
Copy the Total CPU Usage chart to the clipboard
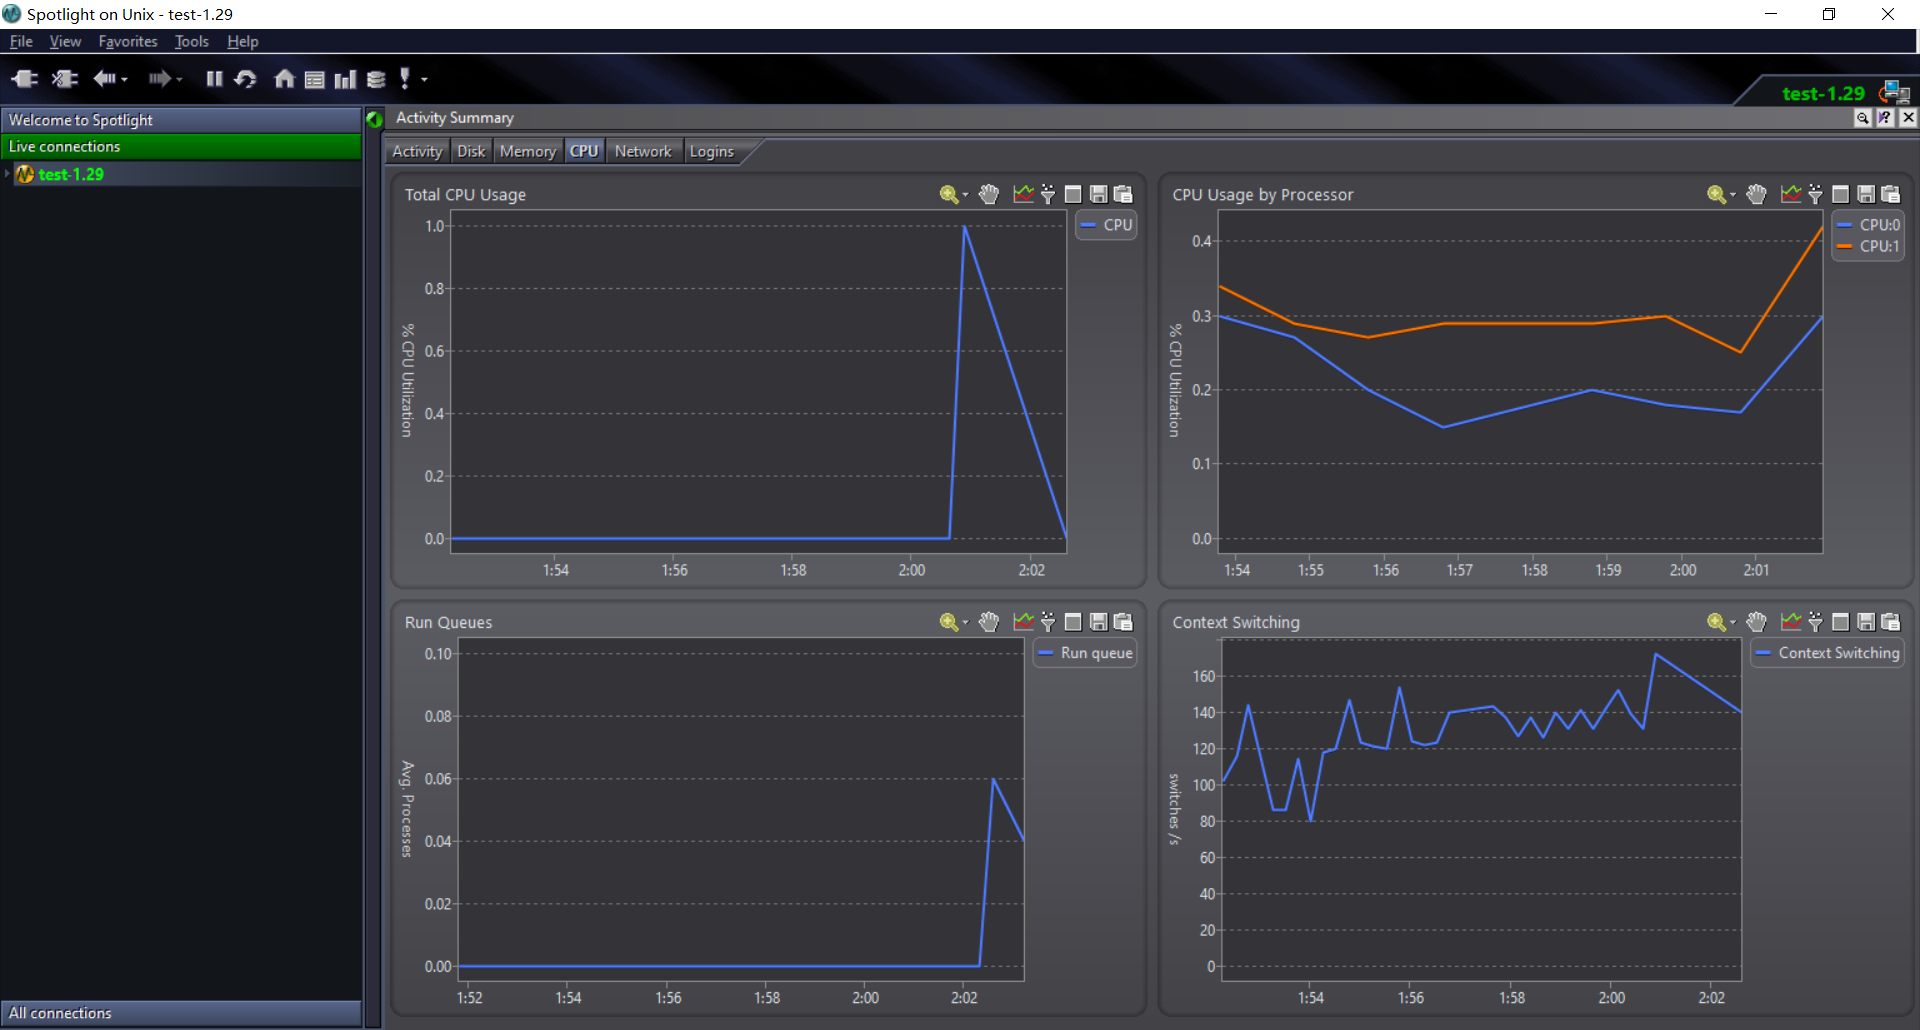1123,194
